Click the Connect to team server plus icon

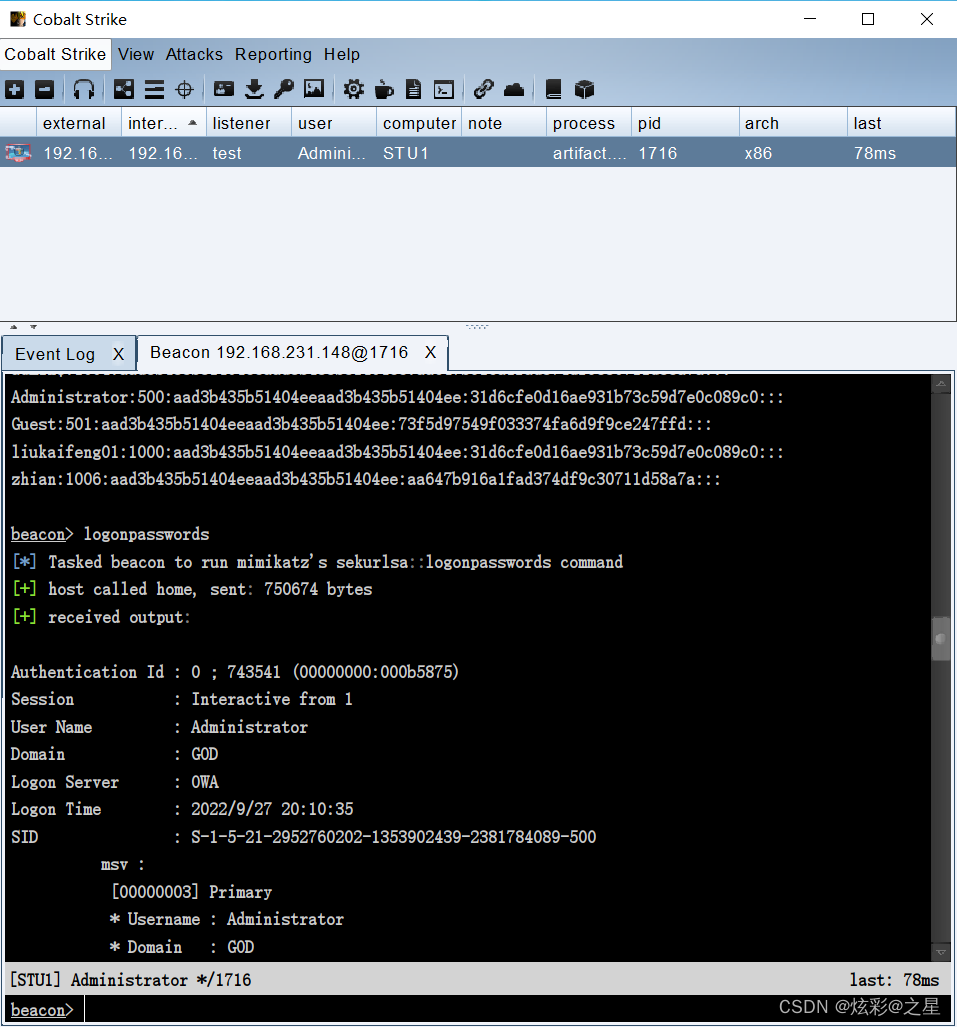pos(14,89)
